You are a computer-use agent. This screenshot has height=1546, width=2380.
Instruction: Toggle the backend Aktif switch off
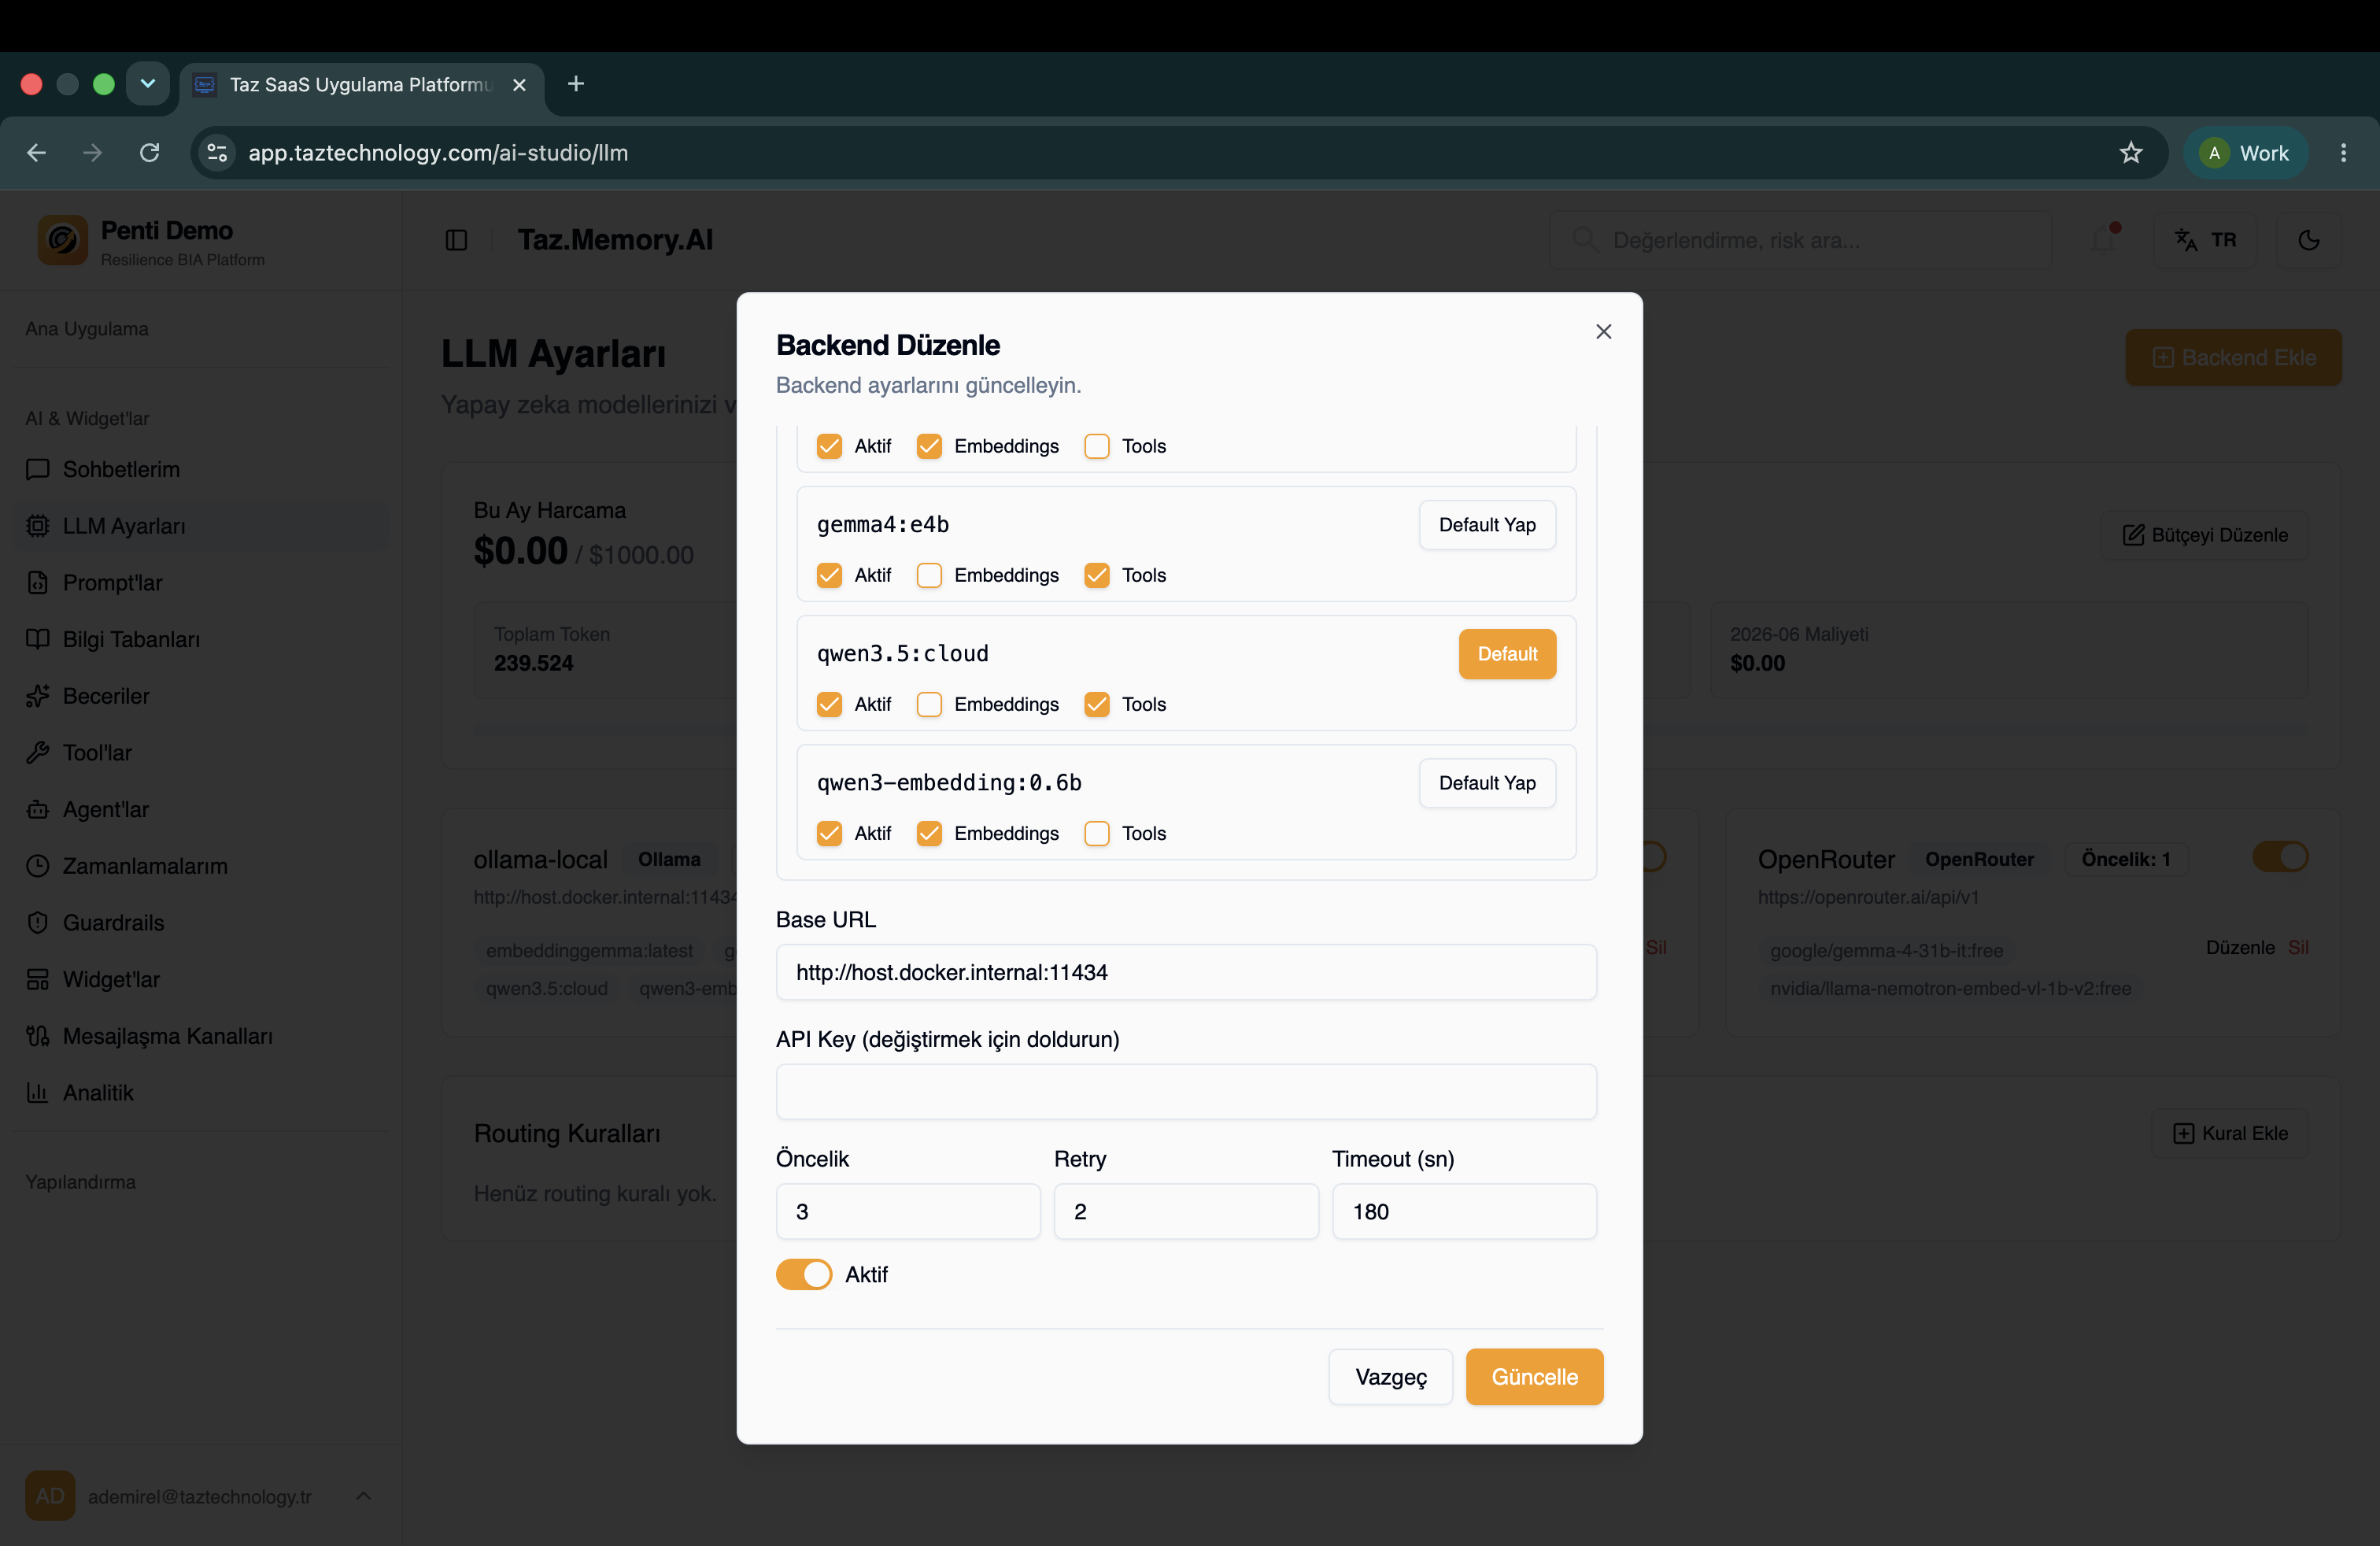[803, 1274]
